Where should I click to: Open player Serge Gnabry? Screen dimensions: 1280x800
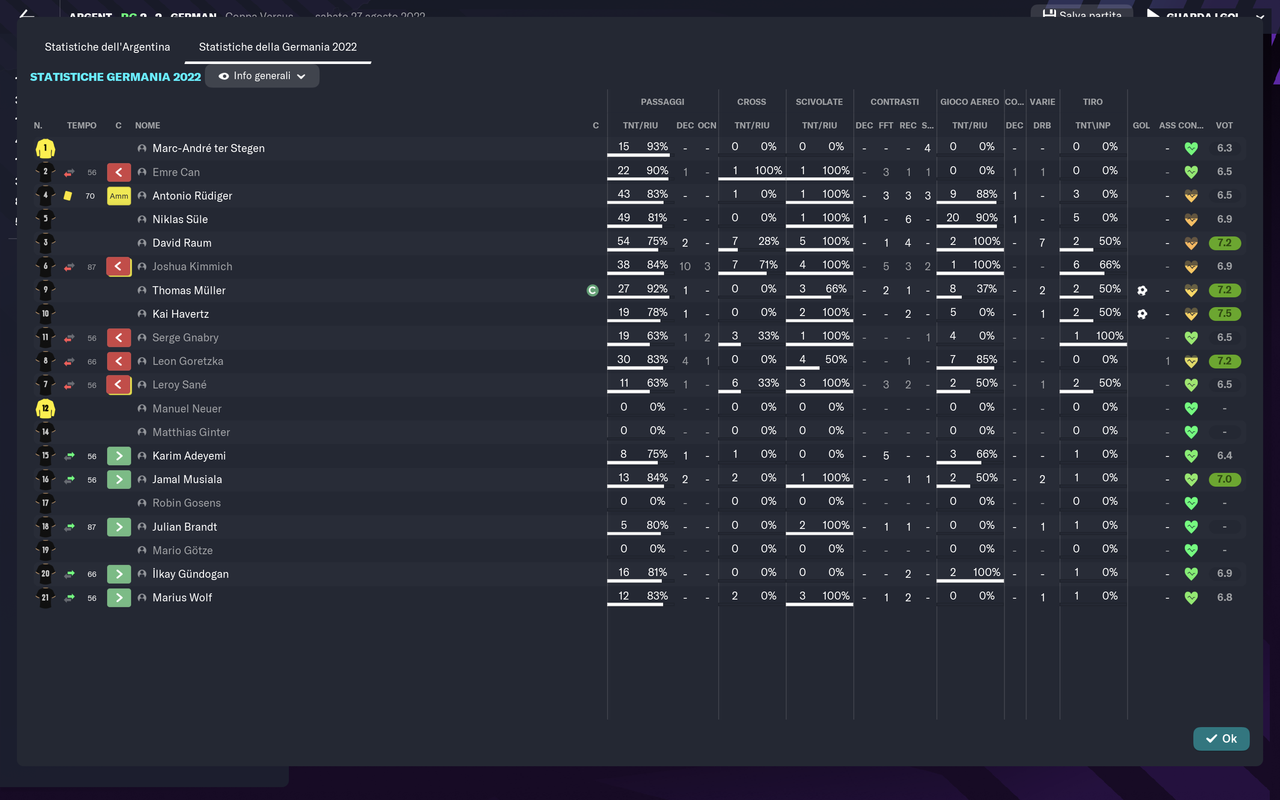(185, 338)
